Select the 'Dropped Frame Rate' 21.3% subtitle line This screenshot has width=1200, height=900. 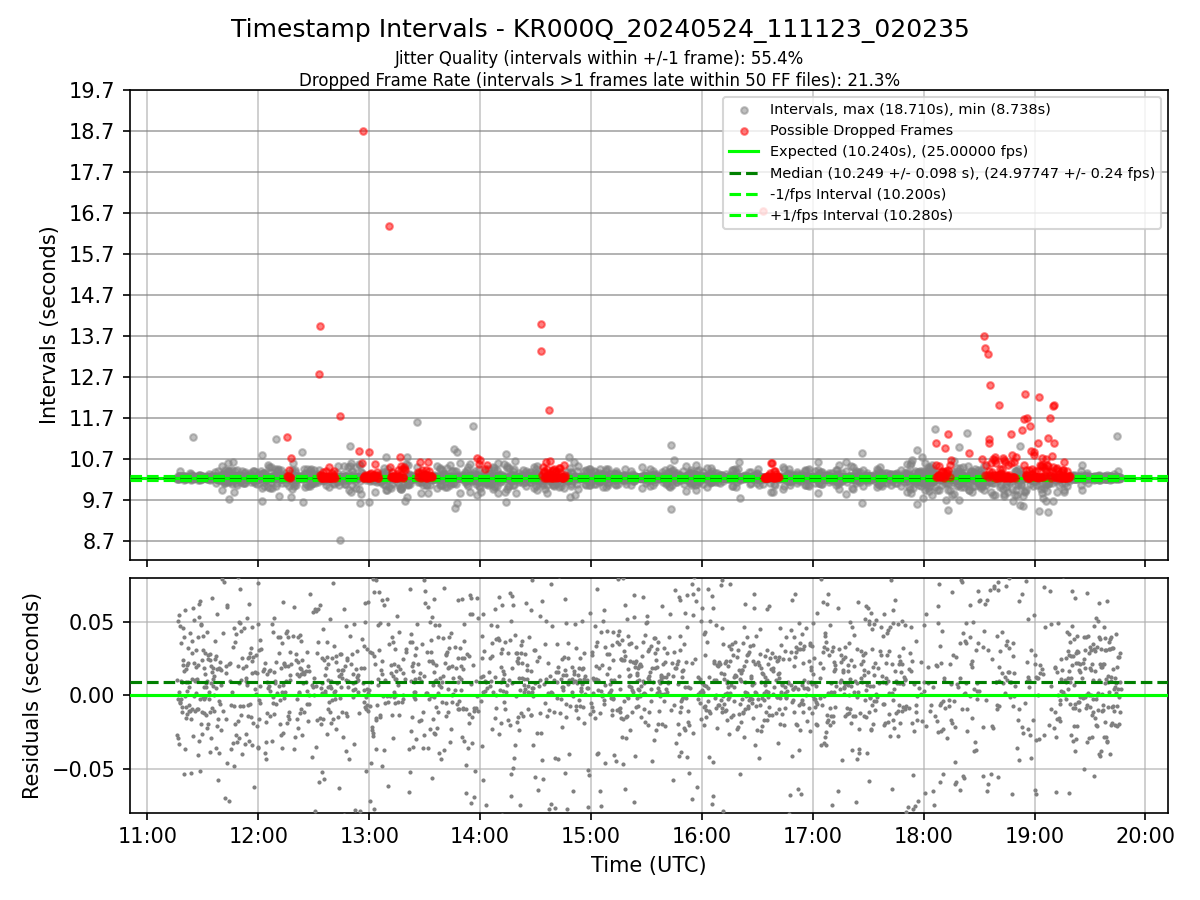pyautogui.click(x=599, y=79)
